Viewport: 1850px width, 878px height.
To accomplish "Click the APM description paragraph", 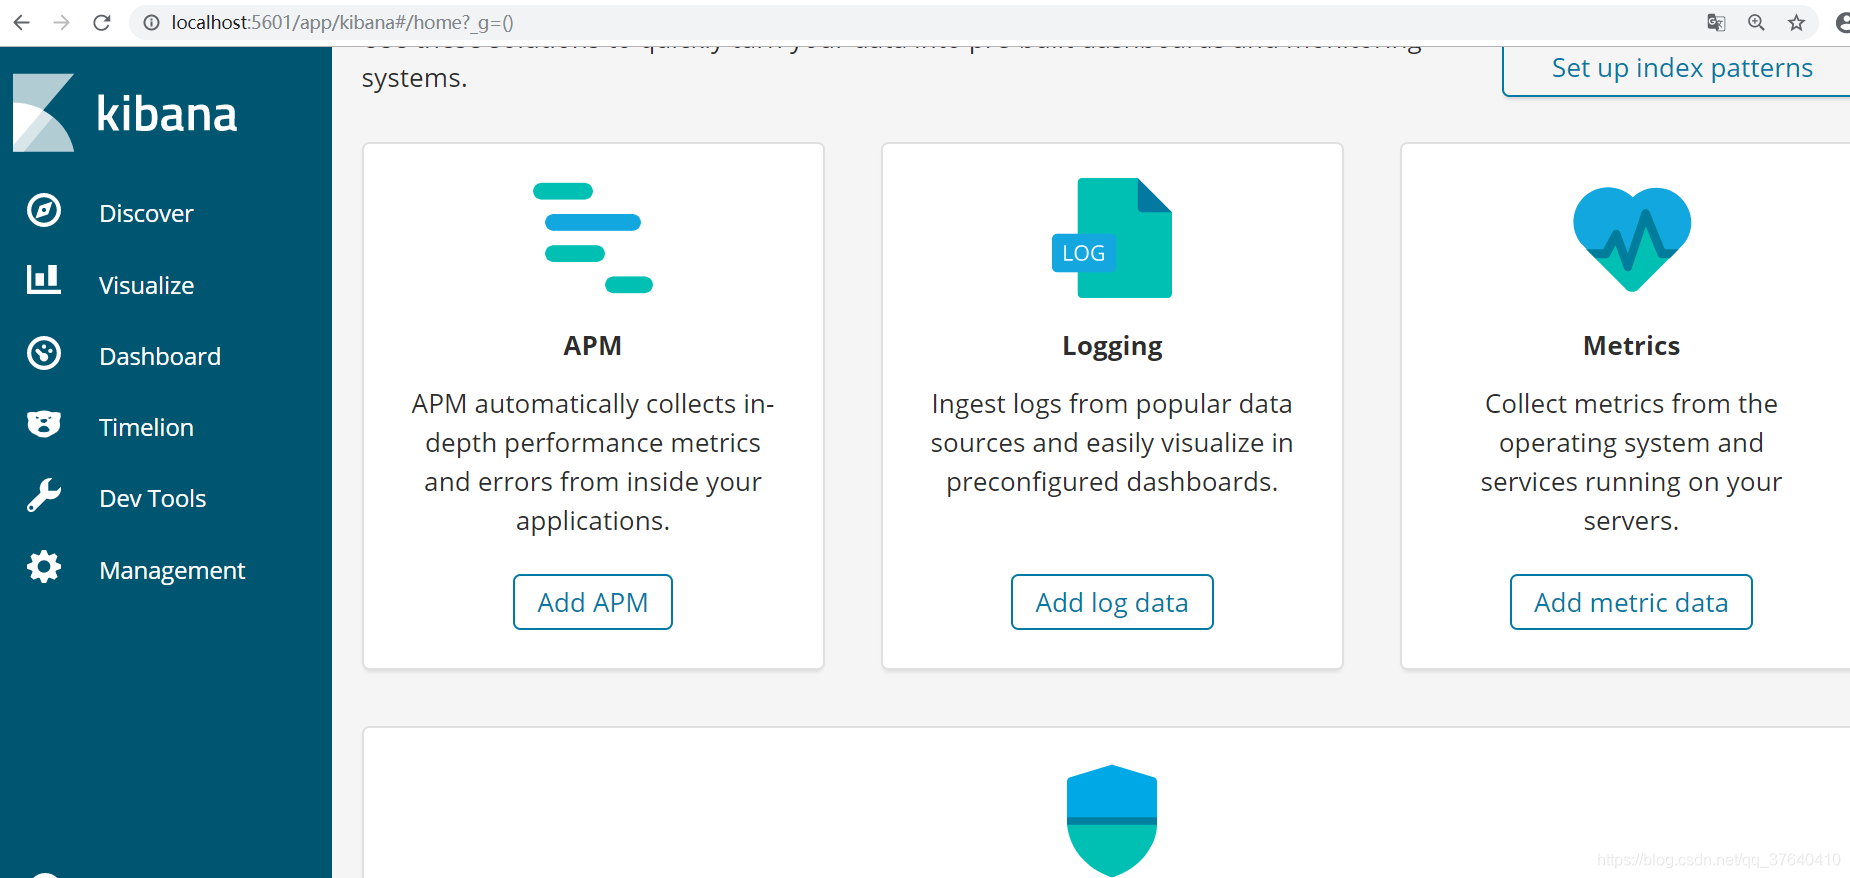I will pyautogui.click(x=593, y=462).
